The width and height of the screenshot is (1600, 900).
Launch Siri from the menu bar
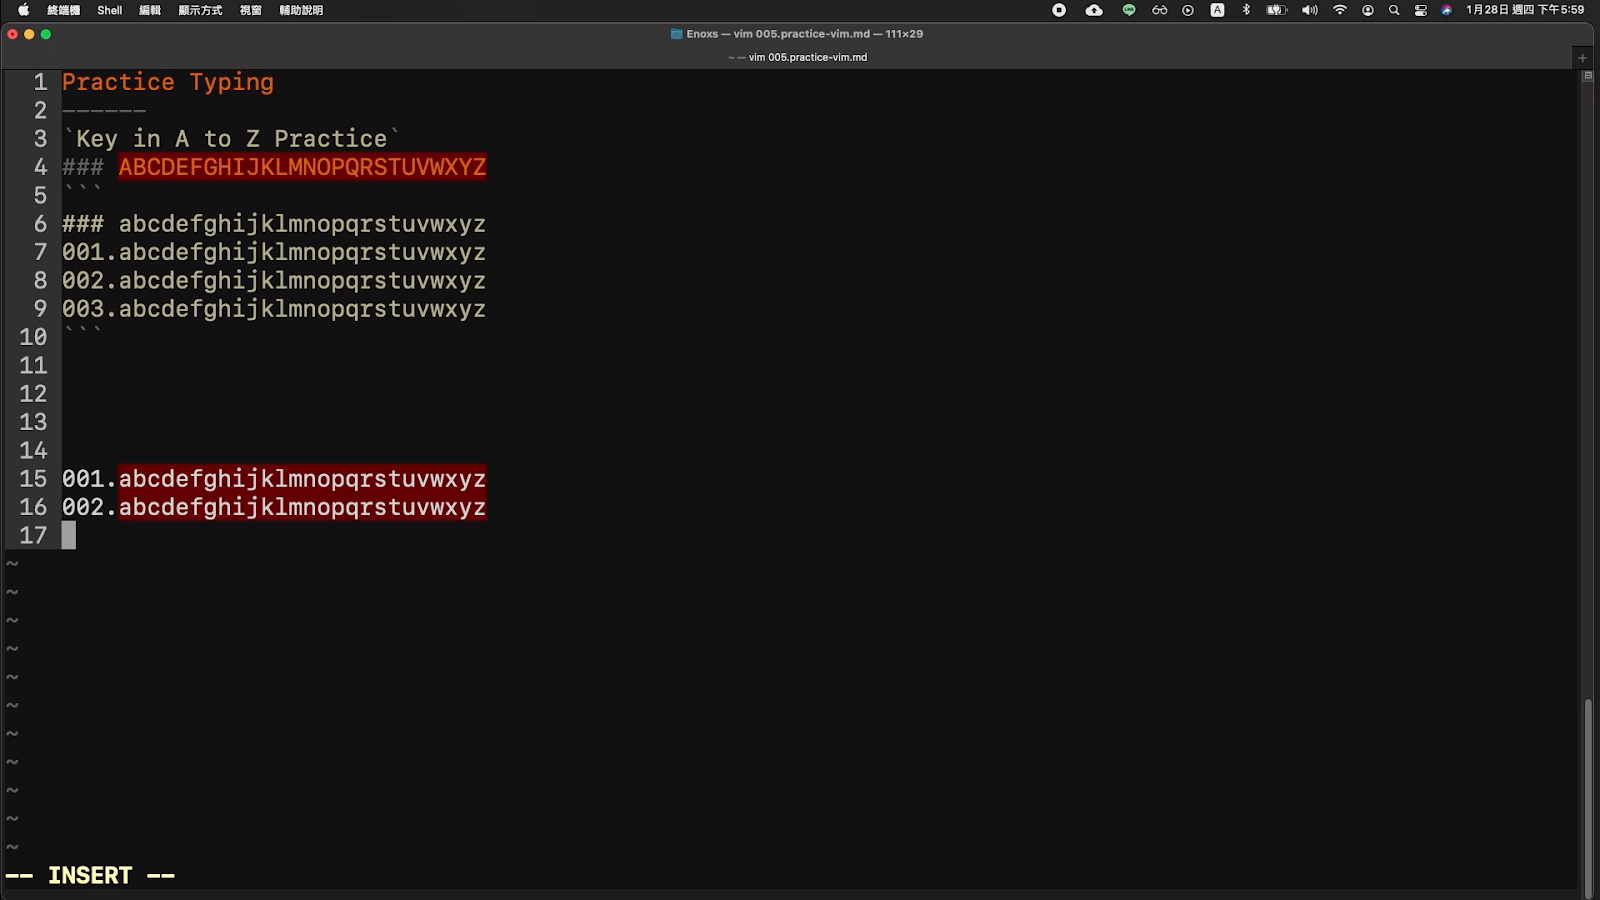[1446, 10]
